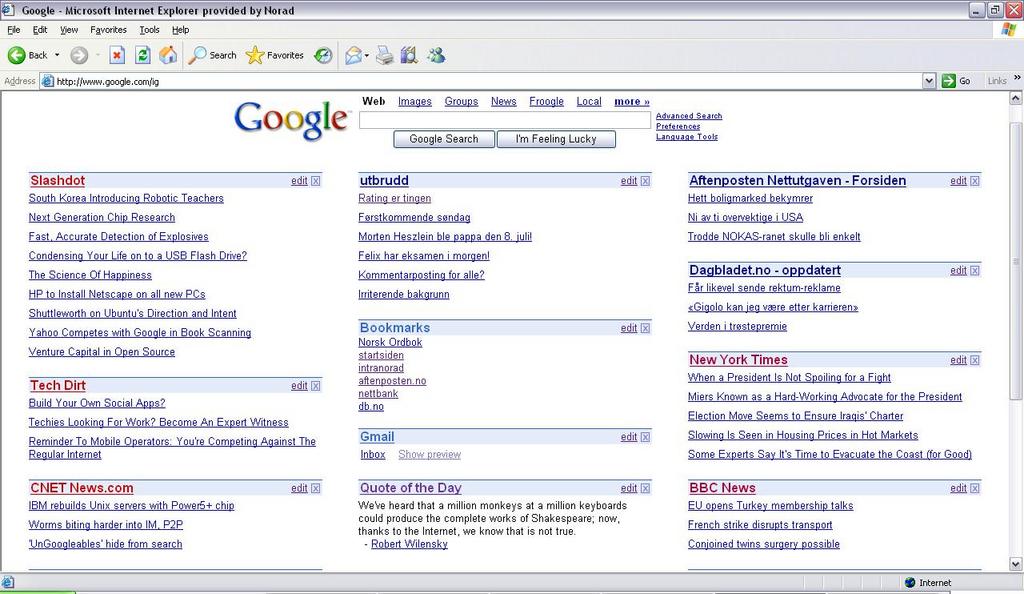Expand the address bar dropdown

(x=929, y=81)
